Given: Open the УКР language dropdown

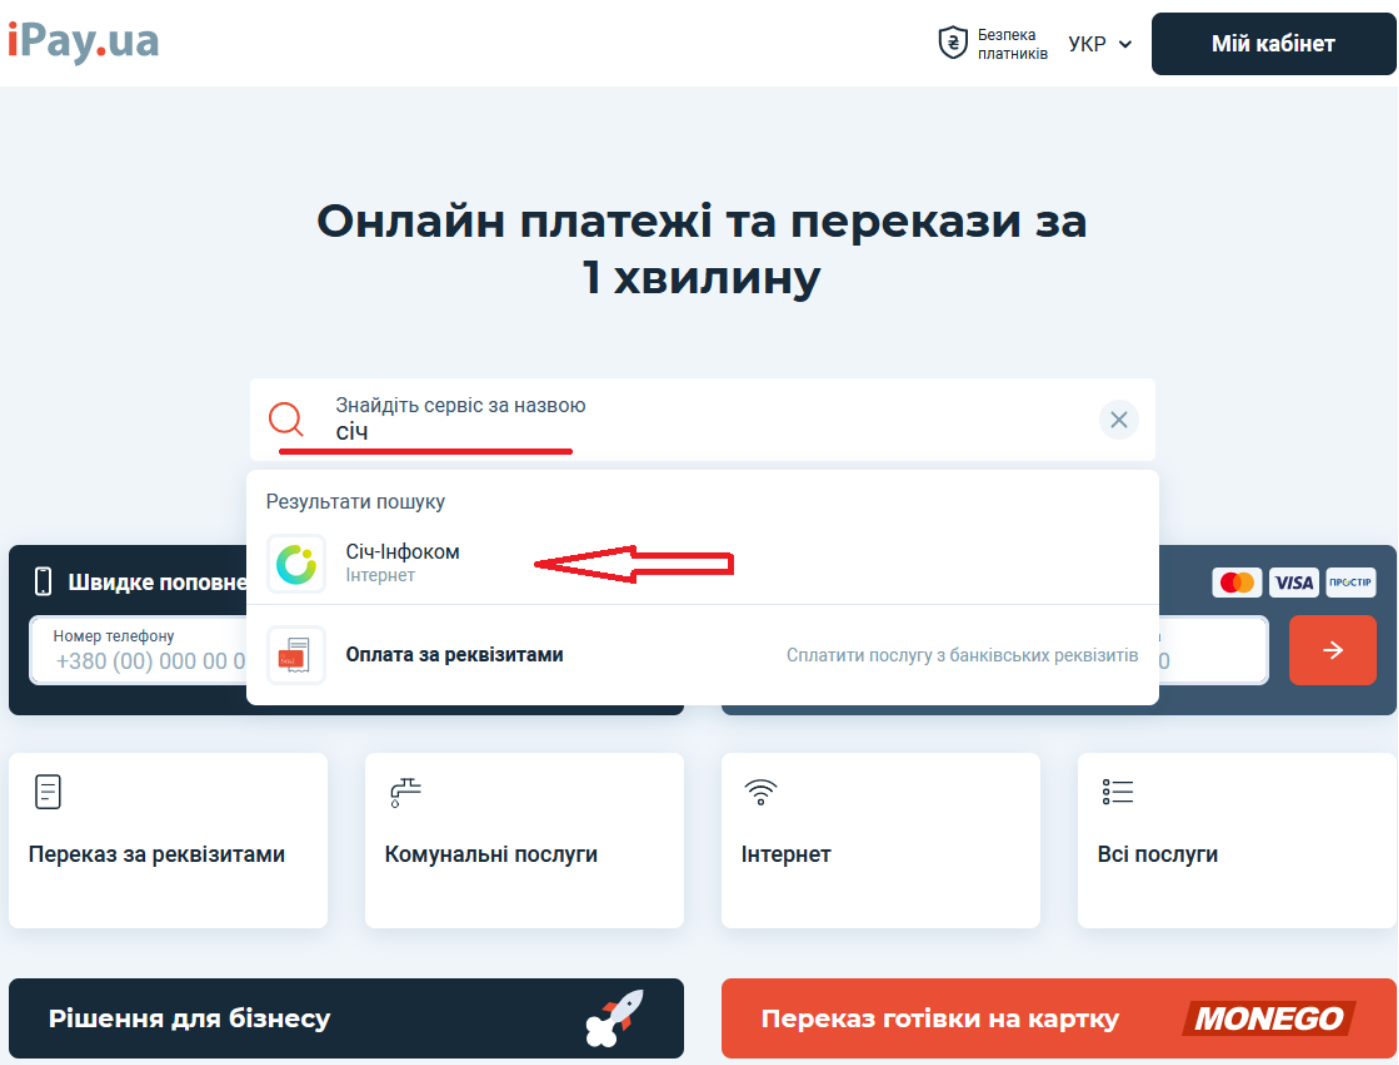Looking at the screenshot, I should click(1099, 44).
